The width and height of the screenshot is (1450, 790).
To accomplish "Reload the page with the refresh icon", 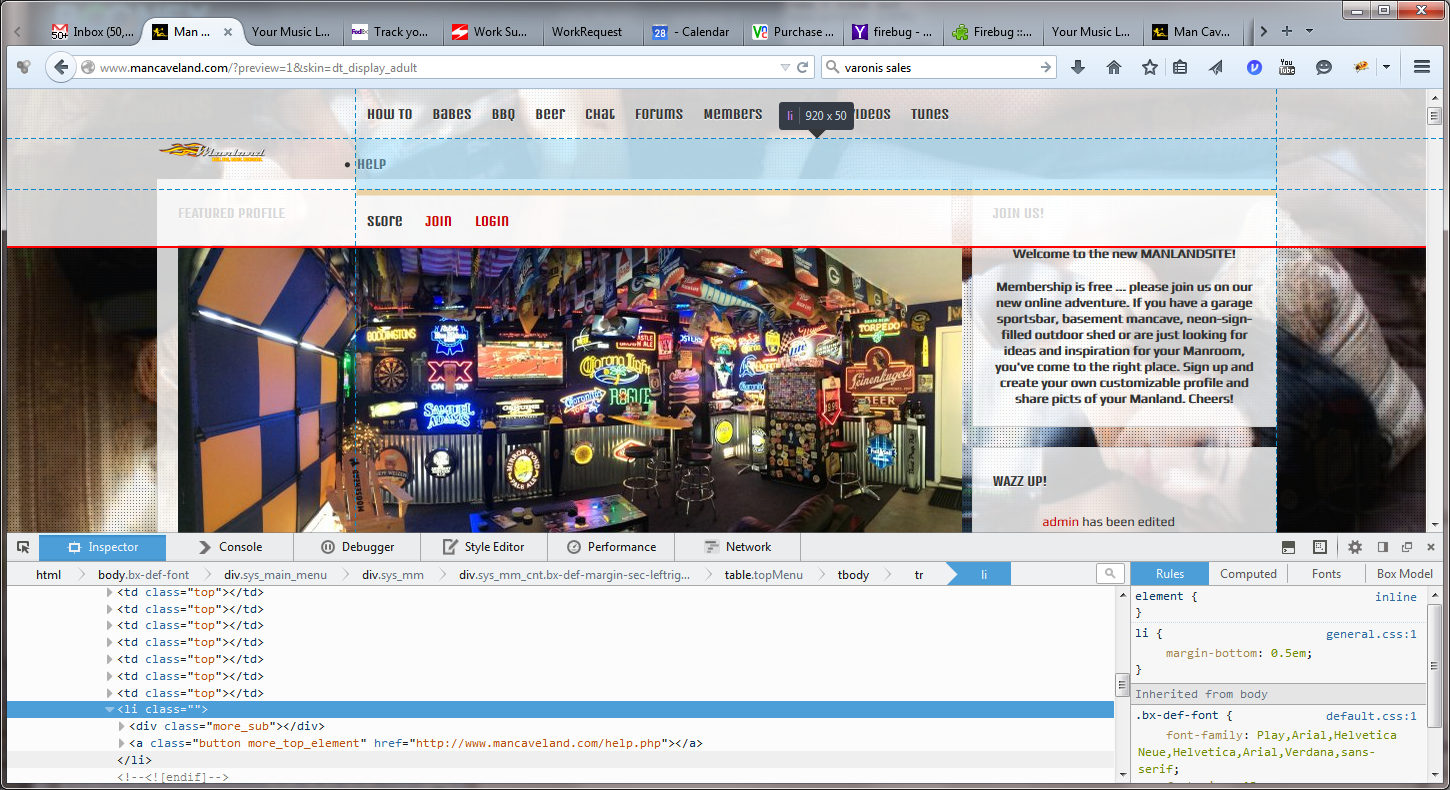I will (802, 67).
